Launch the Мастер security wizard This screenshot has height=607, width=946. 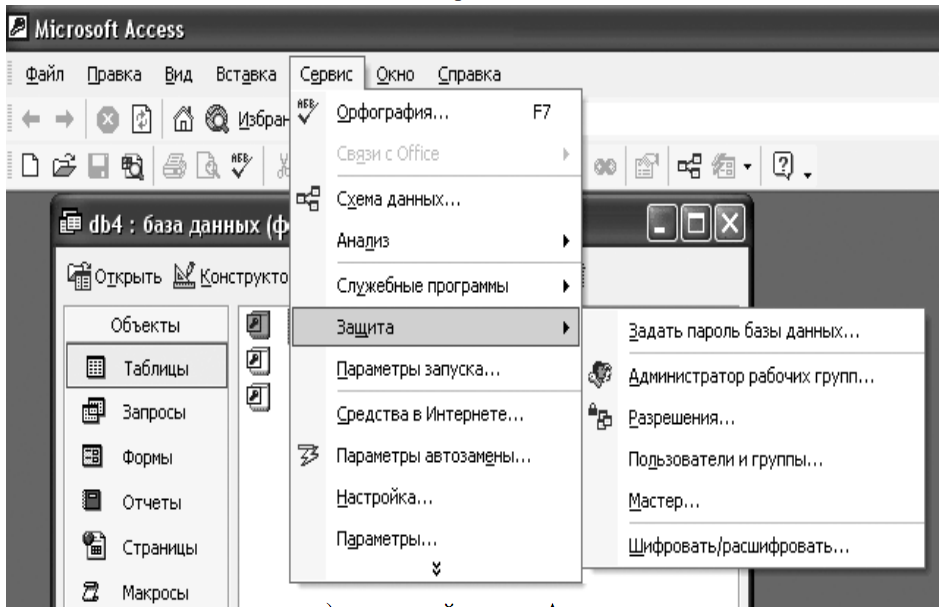click(754, 501)
